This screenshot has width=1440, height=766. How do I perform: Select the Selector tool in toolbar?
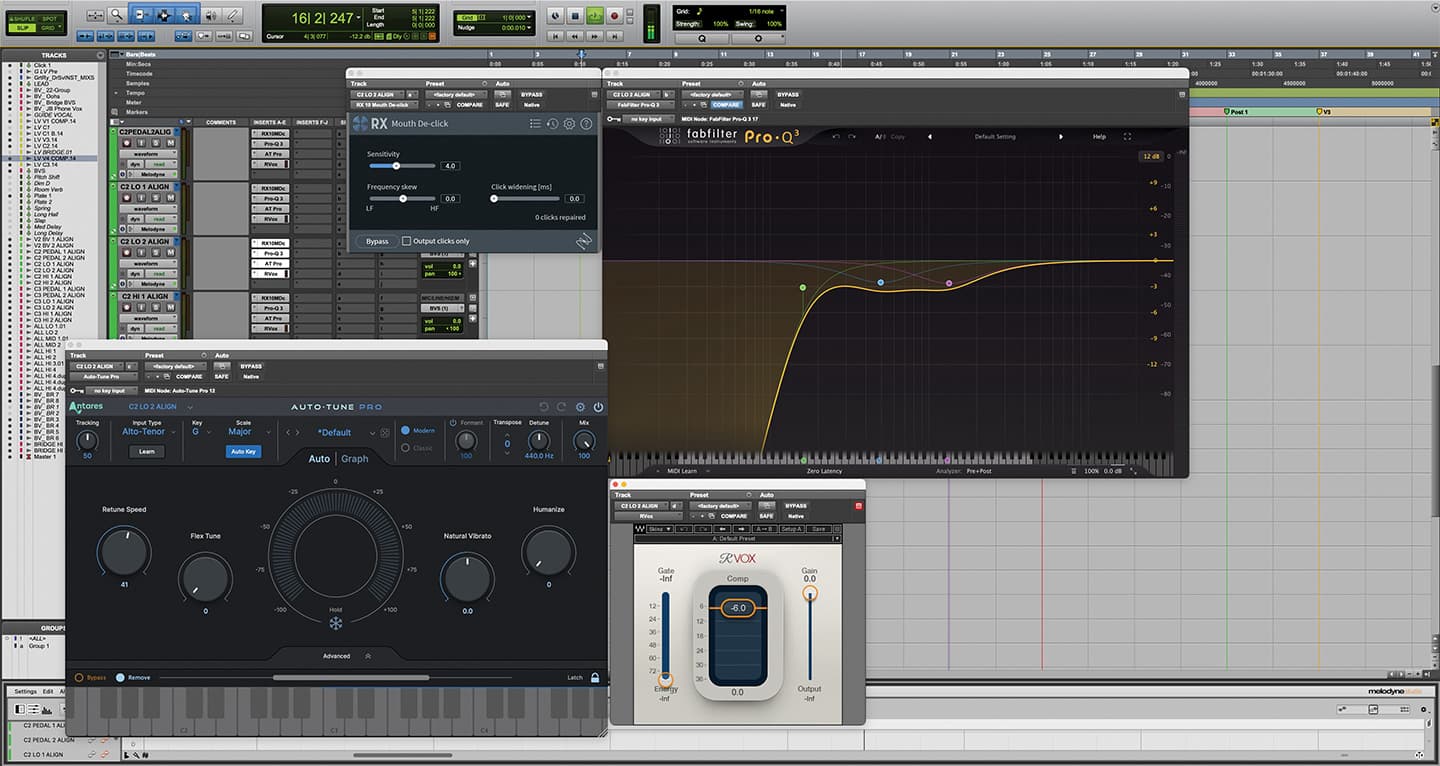tap(163, 15)
